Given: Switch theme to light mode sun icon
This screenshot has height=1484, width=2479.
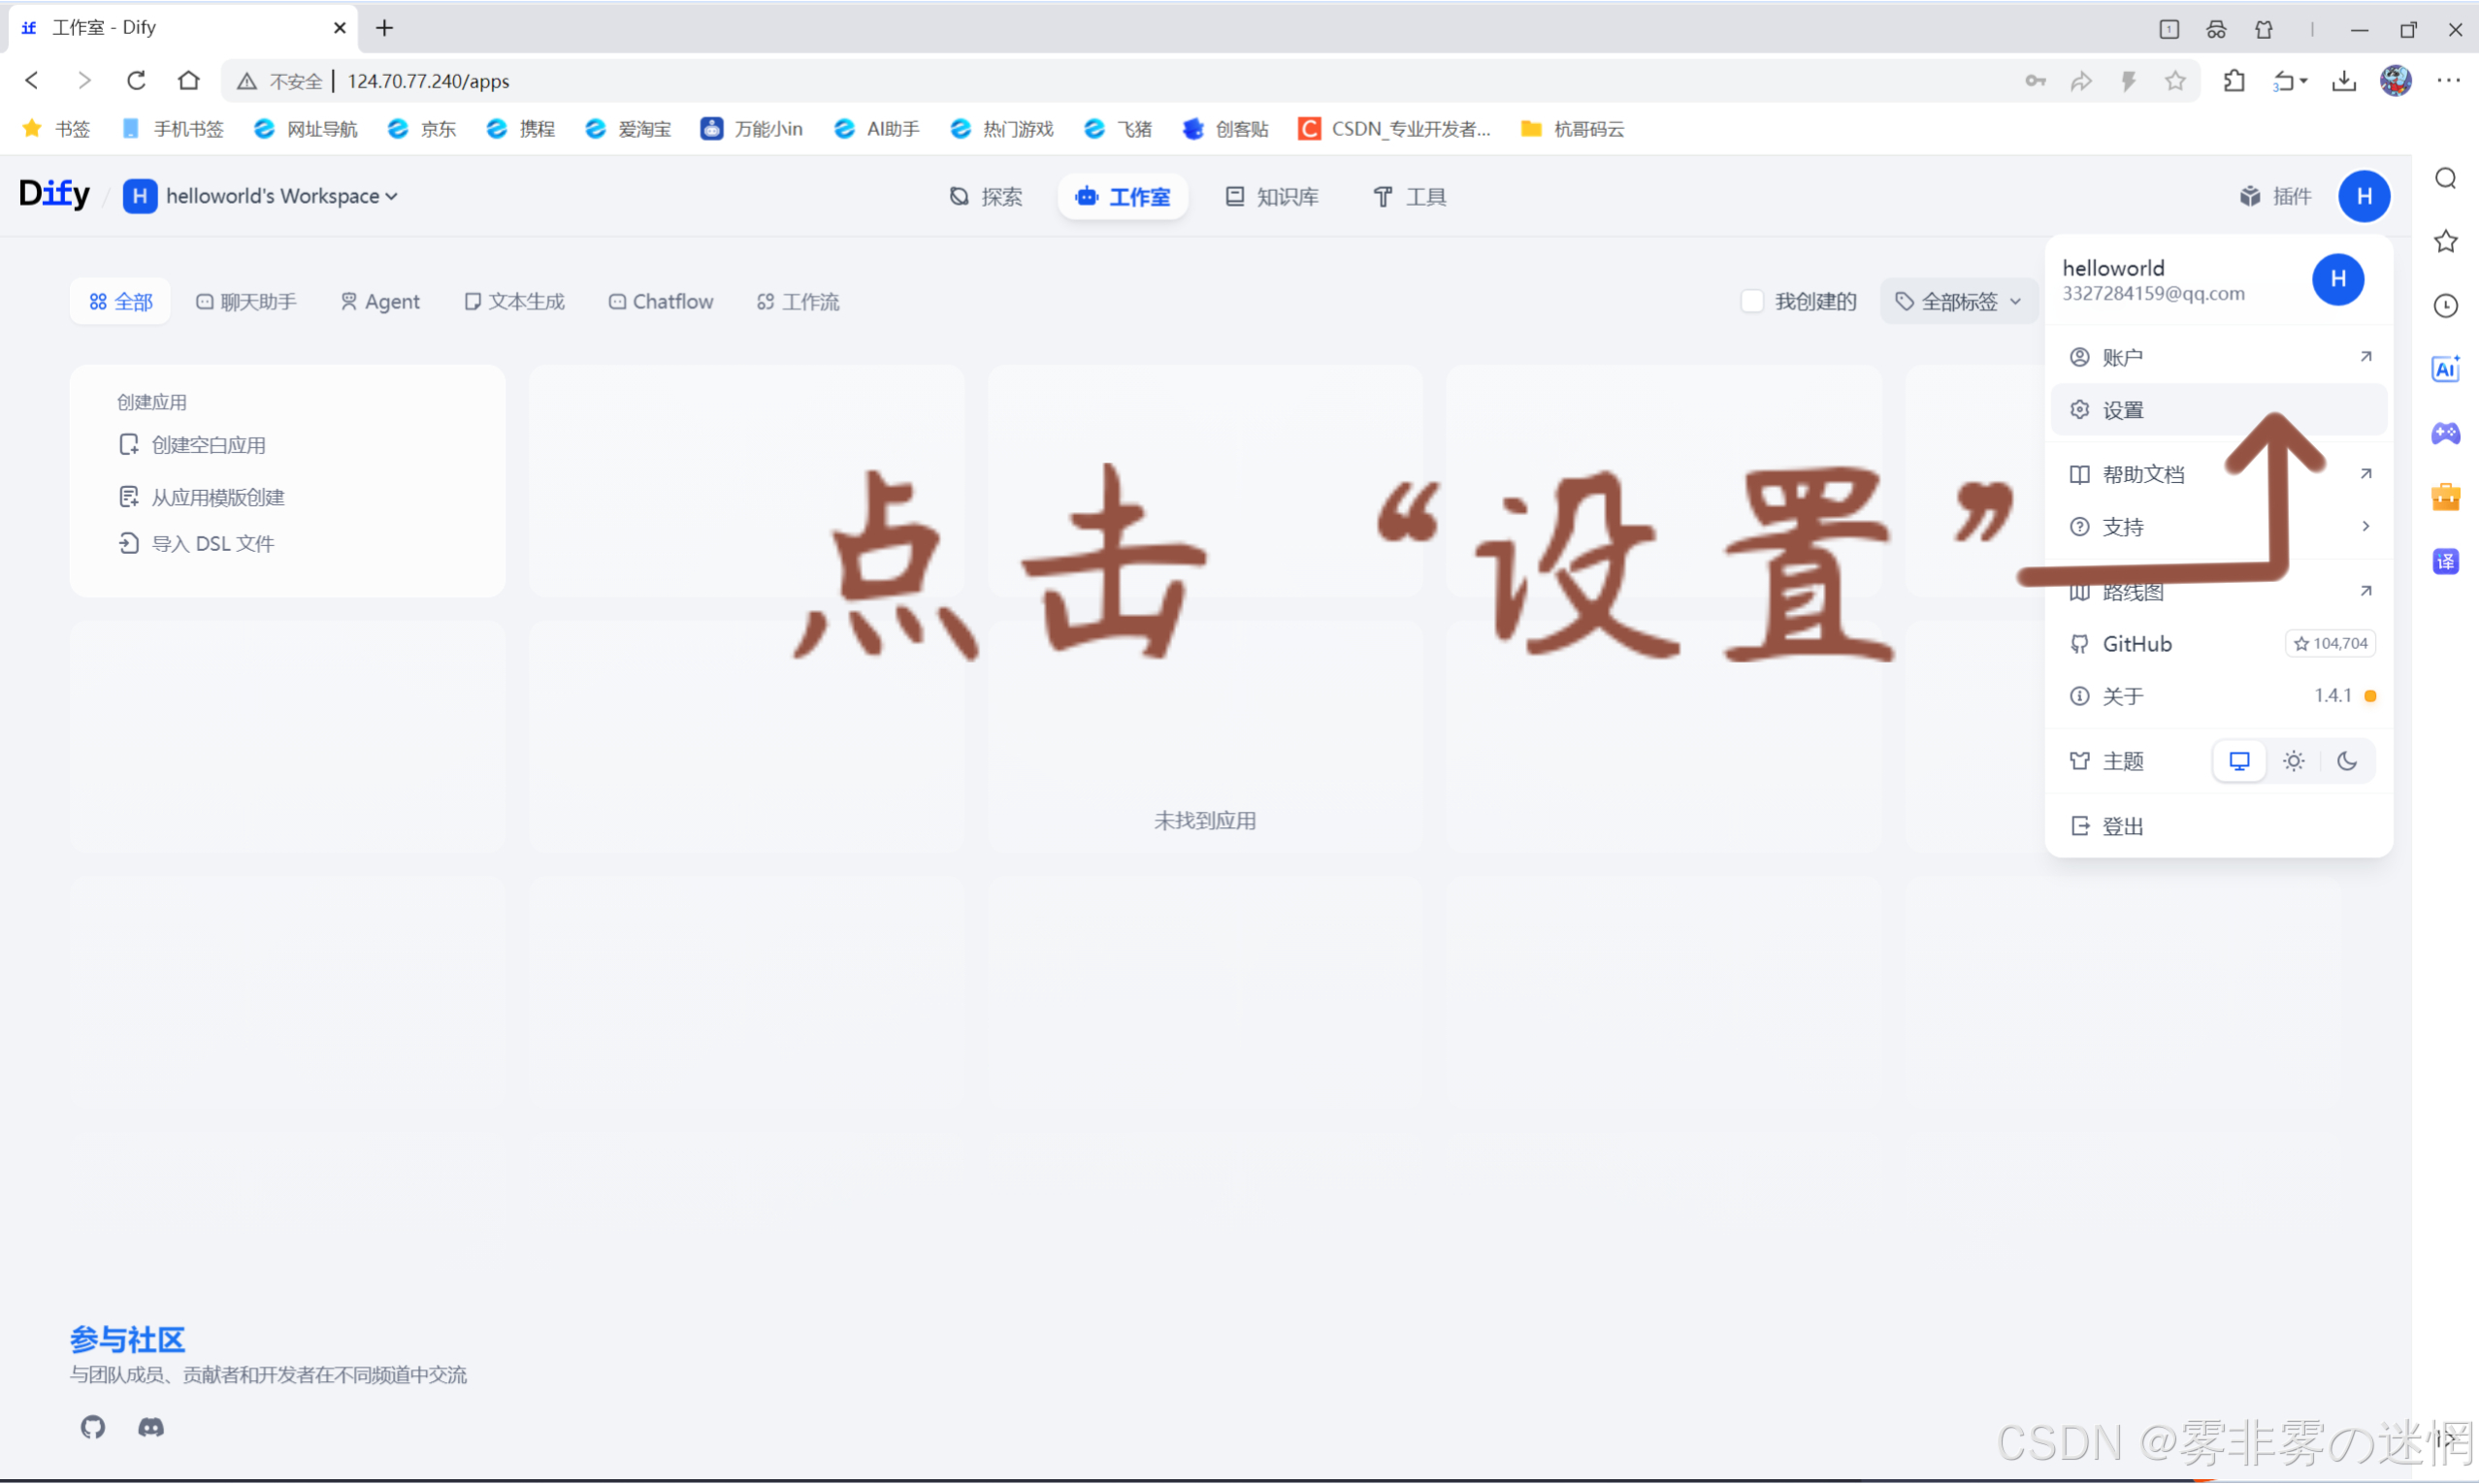Looking at the screenshot, I should pyautogui.click(x=2293, y=761).
